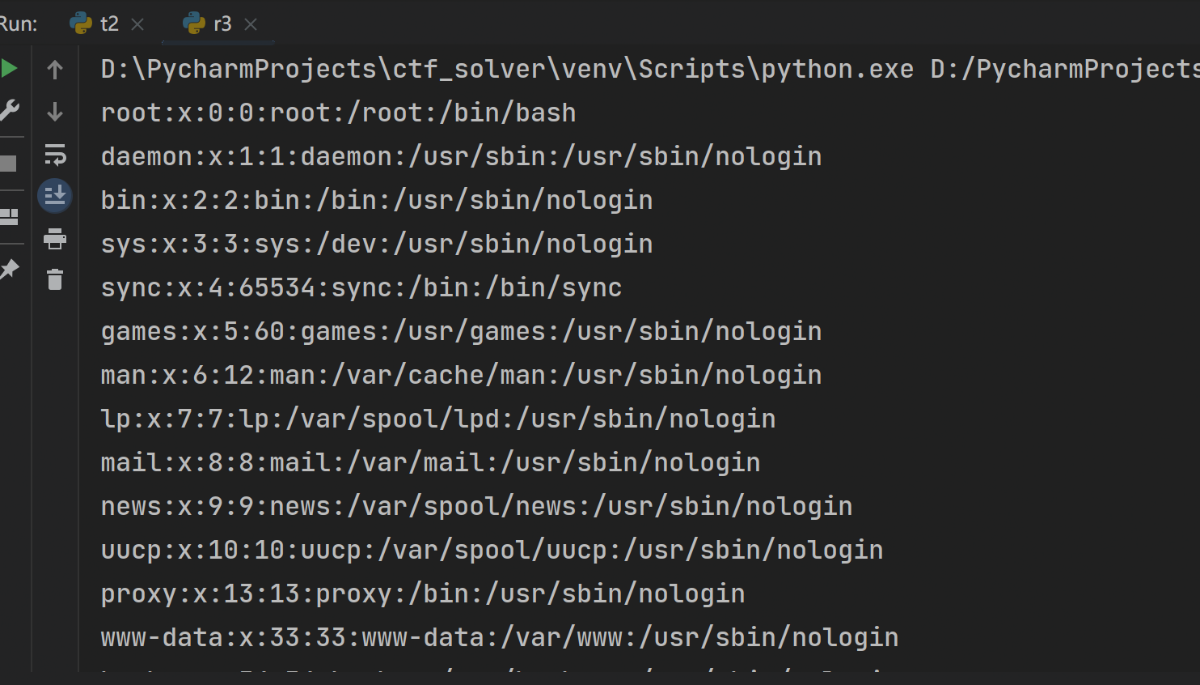The height and width of the screenshot is (685, 1200).
Task: Close the r3 run tab
Action: (x=251, y=24)
